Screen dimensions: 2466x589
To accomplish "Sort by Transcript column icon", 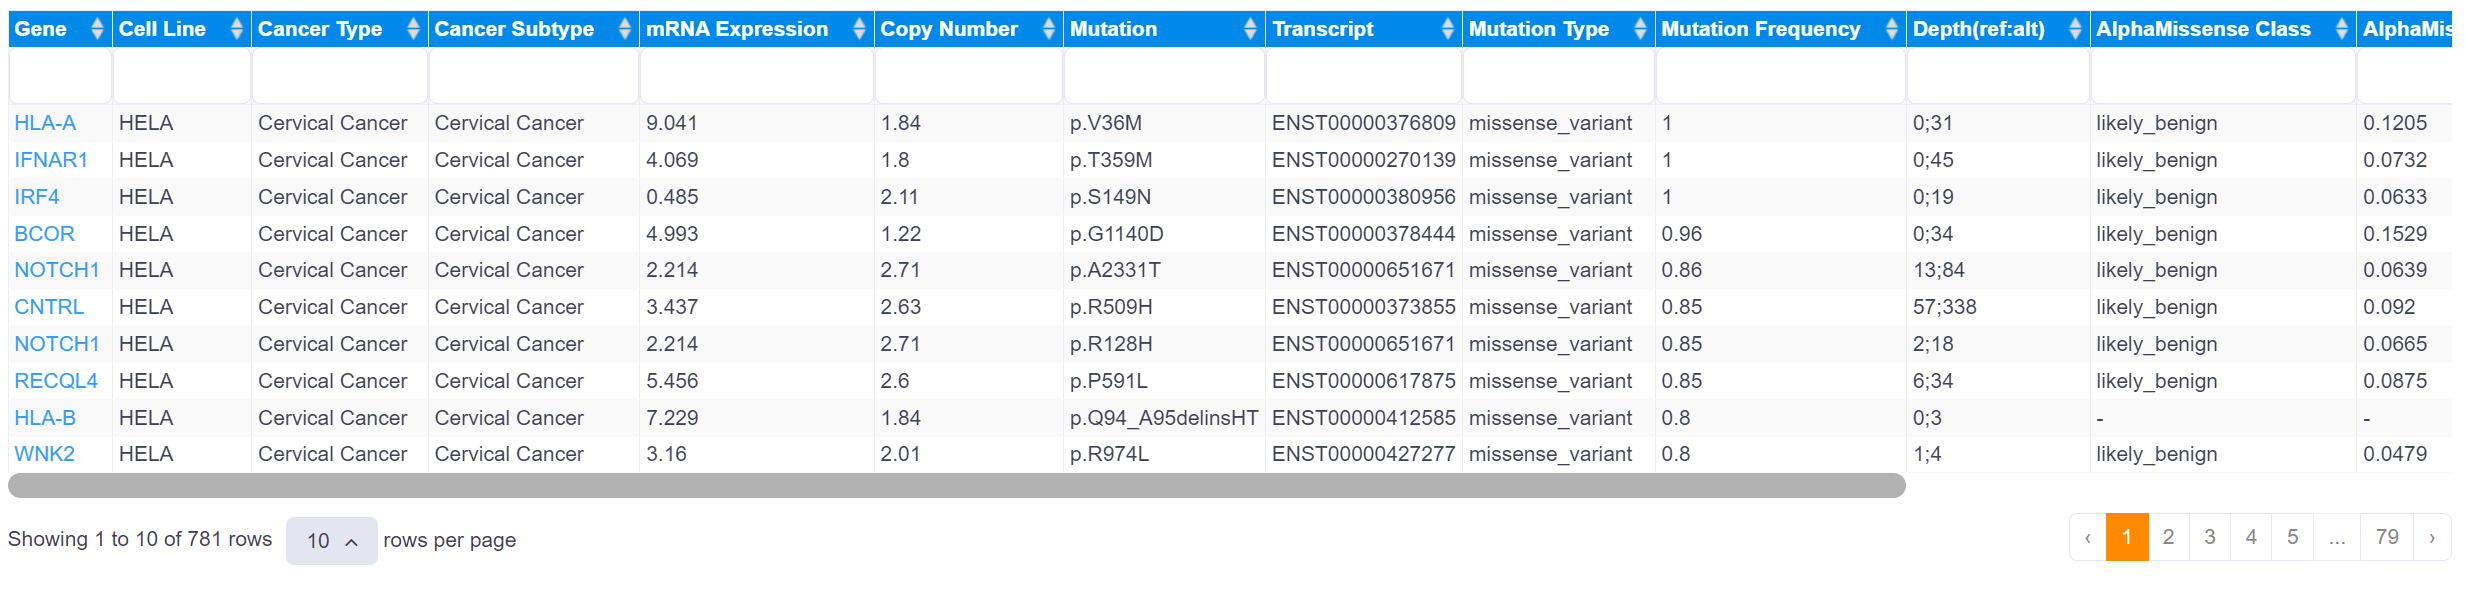I will pos(1447,29).
